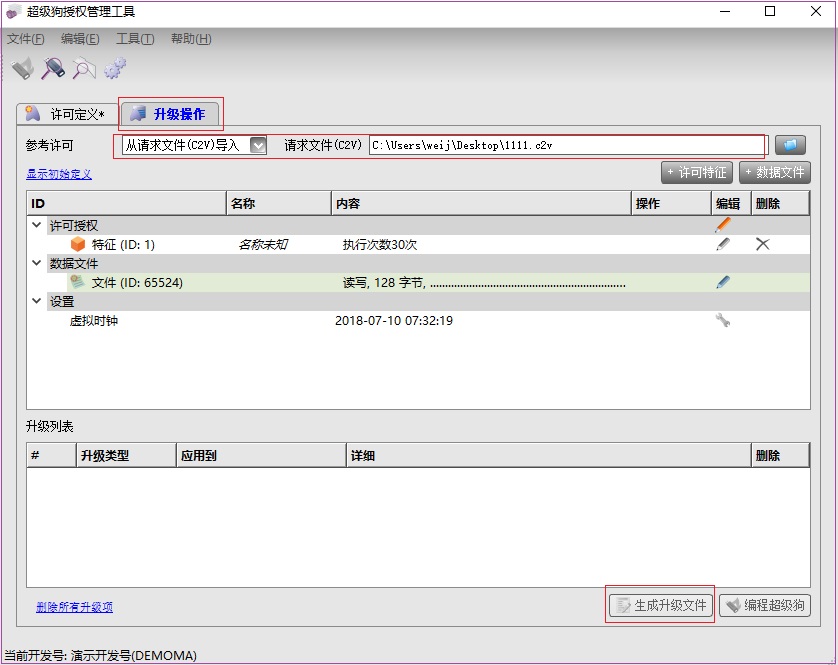The height and width of the screenshot is (665, 838).
Task: Click the USB dongle toolbar icon
Action: (23, 68)
